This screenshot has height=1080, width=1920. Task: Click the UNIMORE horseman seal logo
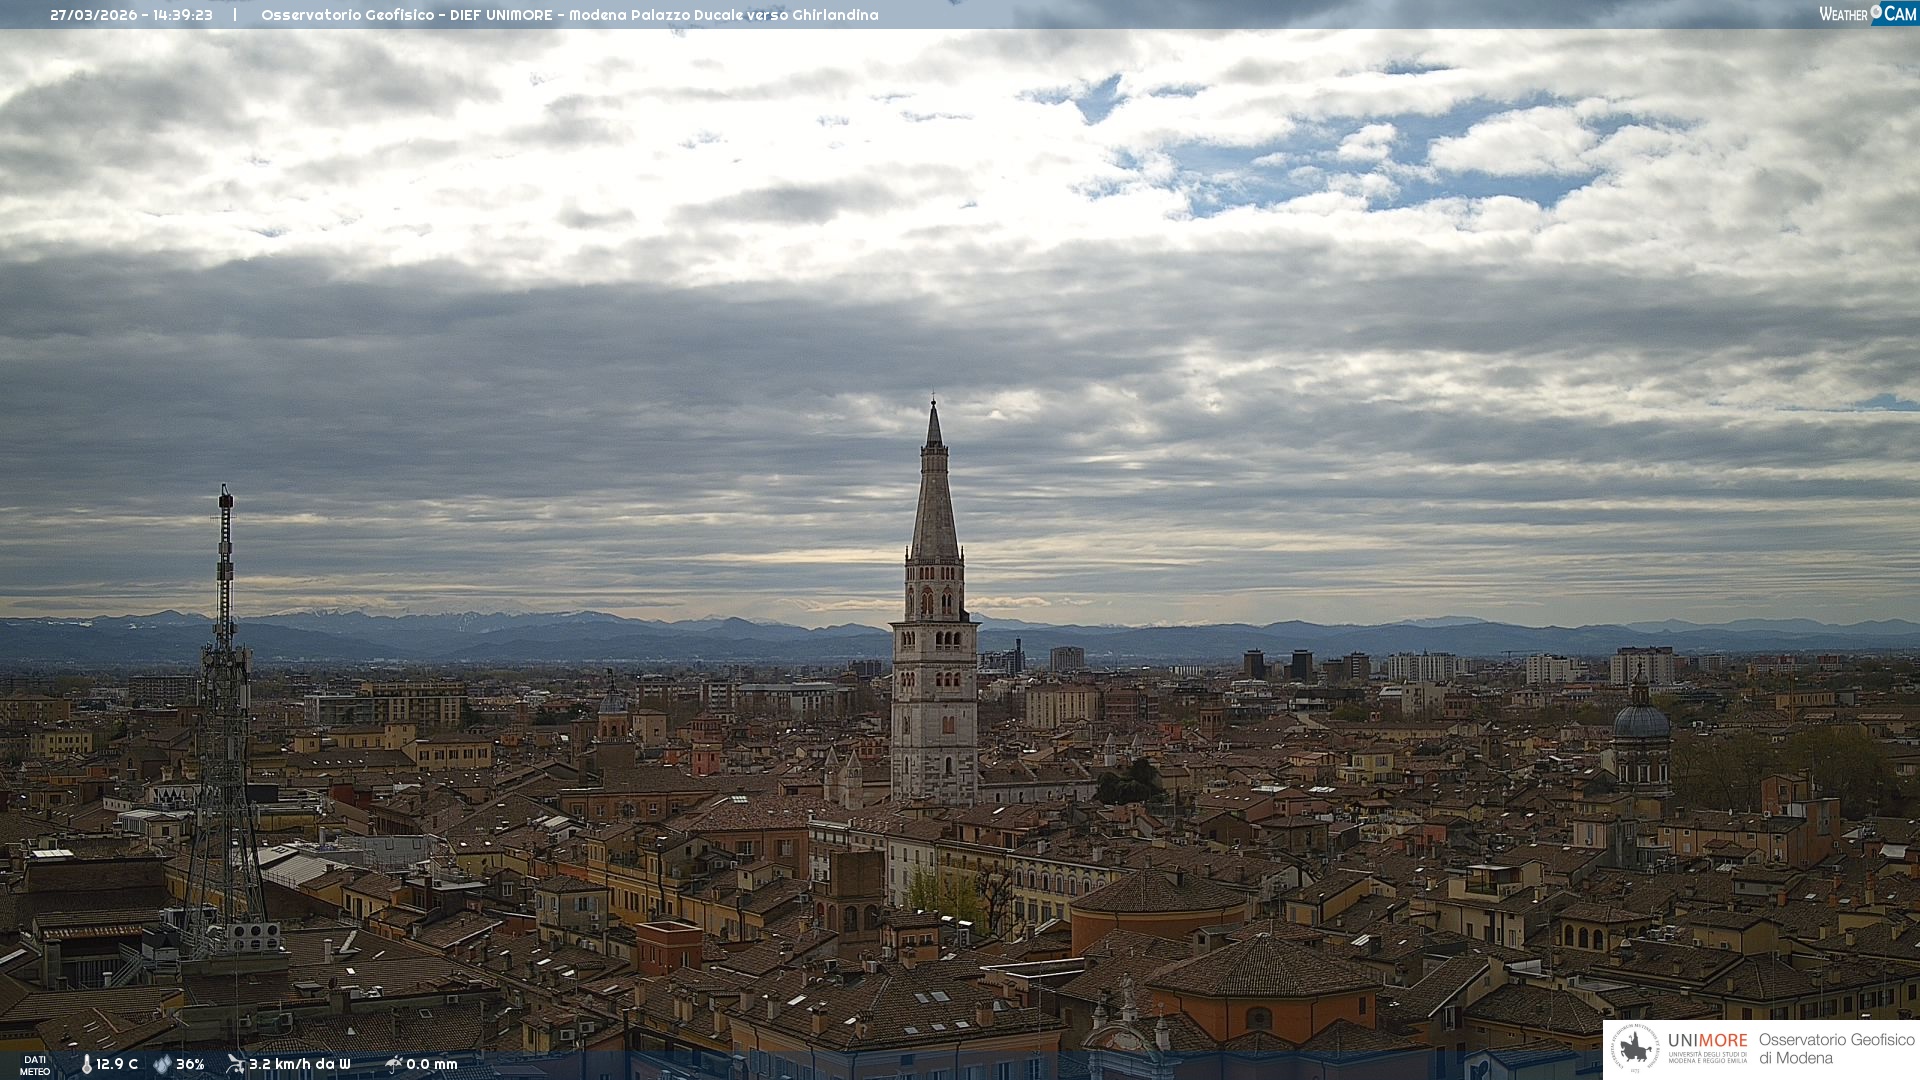(1634, 1048)
